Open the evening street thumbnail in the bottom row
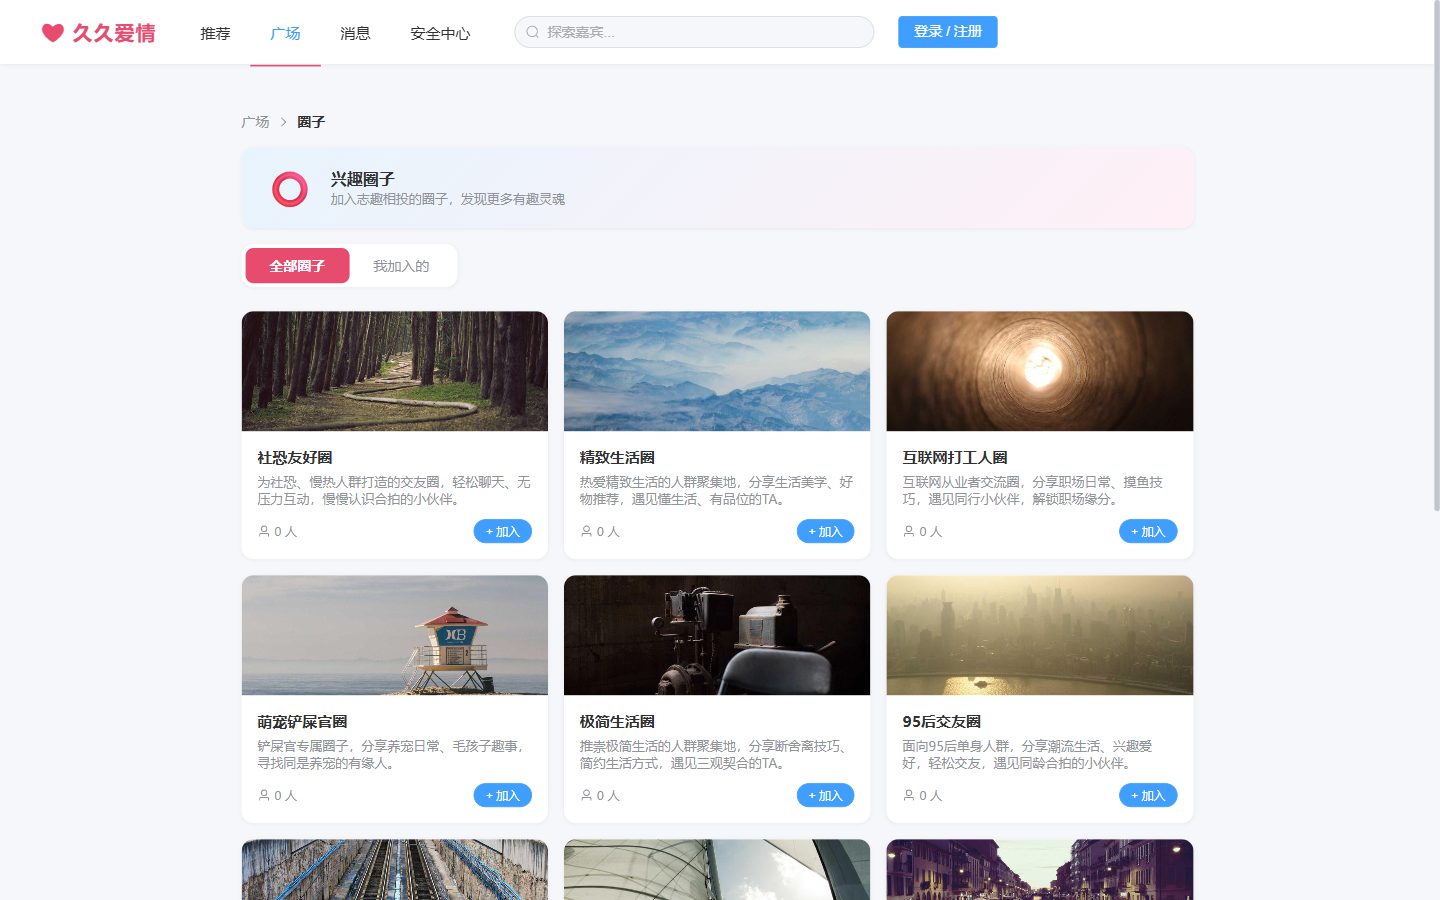This screenshot has width=1440, height=900. (1040, 869)
